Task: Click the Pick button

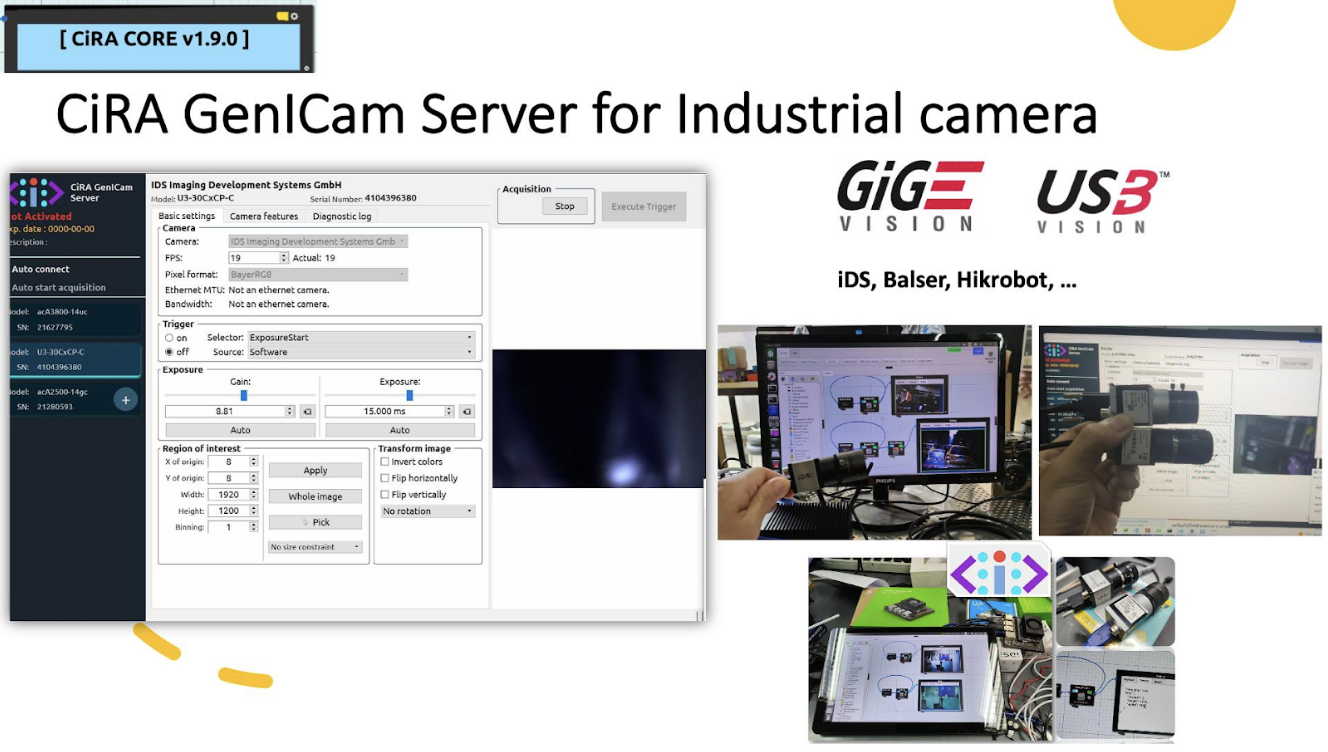Action: point(315,522)
